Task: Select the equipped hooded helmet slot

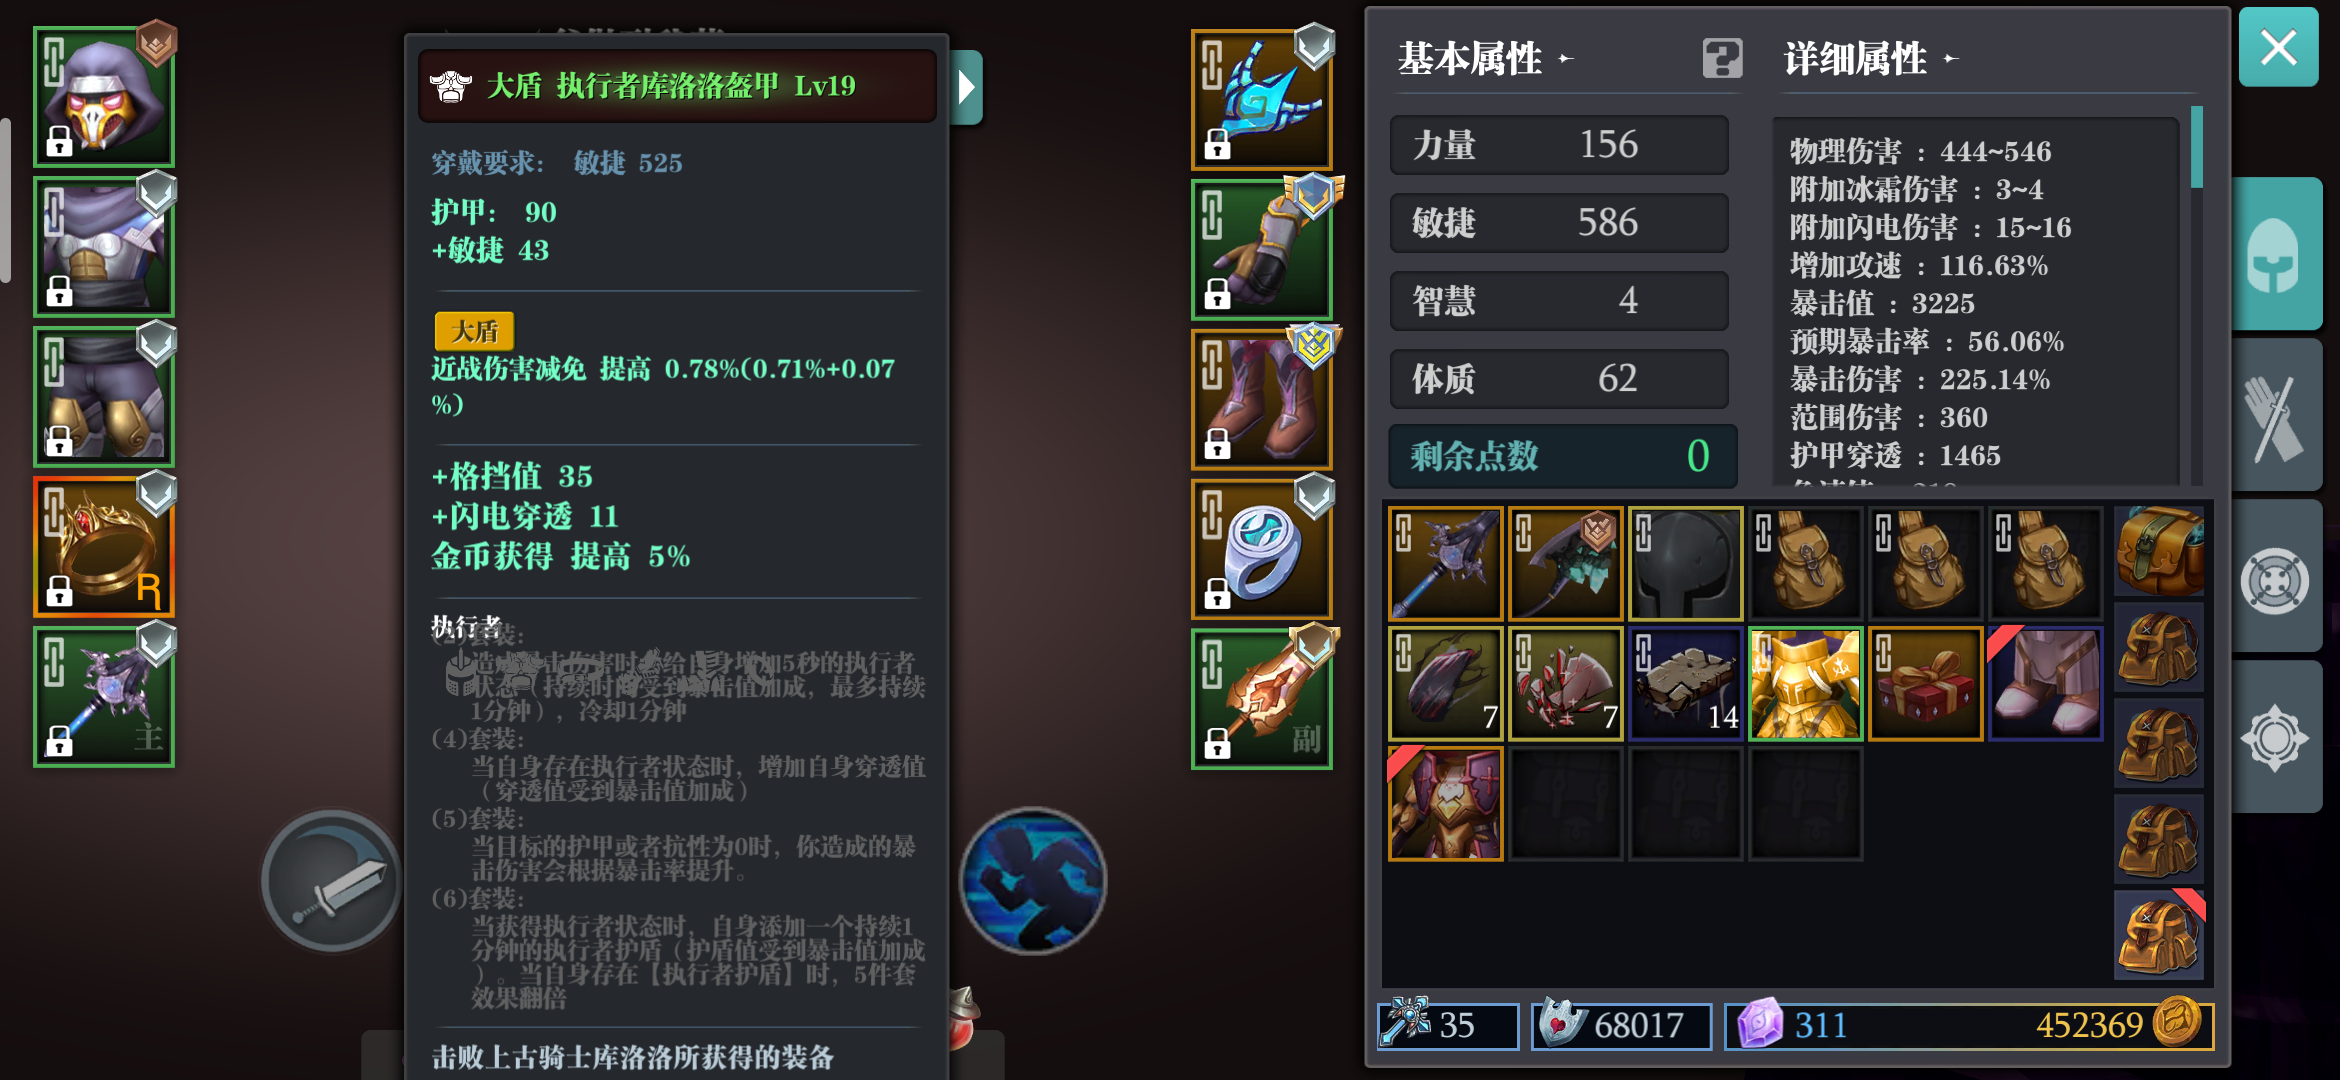Action: coord(104,96)
